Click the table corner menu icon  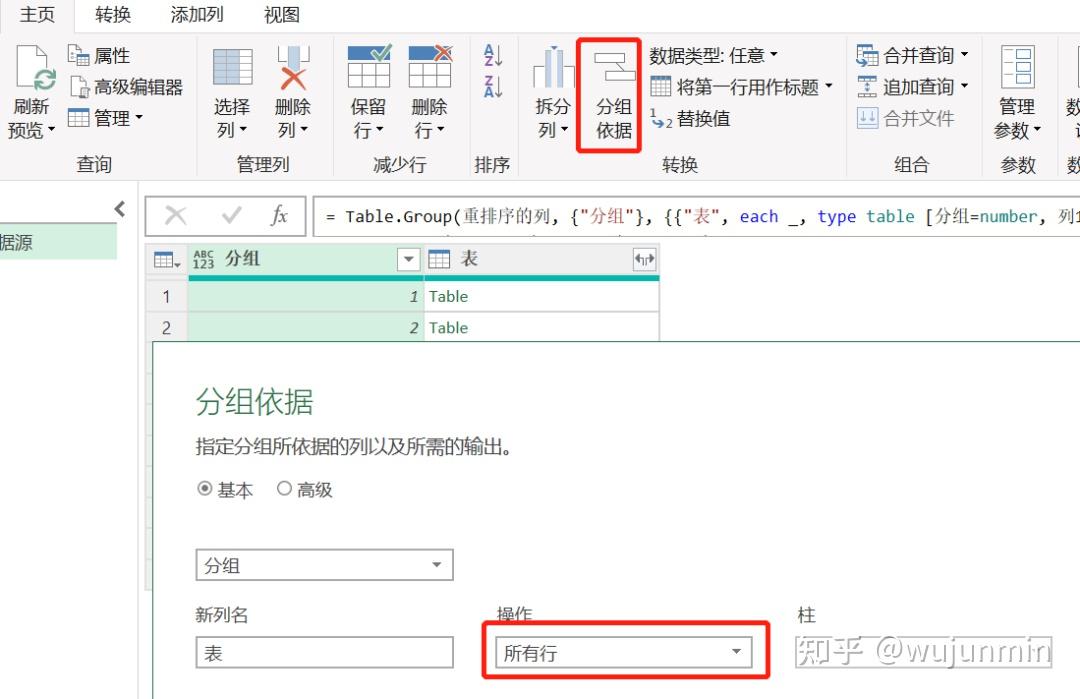(167, 260)
